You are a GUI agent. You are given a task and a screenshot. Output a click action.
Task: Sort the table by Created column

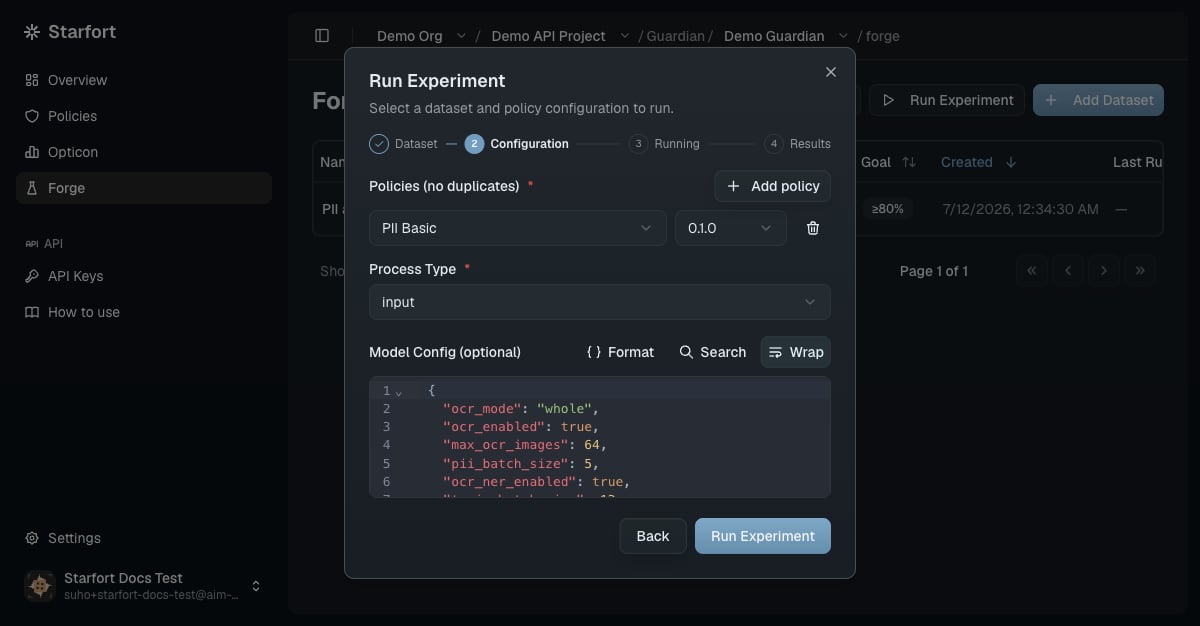979,162
